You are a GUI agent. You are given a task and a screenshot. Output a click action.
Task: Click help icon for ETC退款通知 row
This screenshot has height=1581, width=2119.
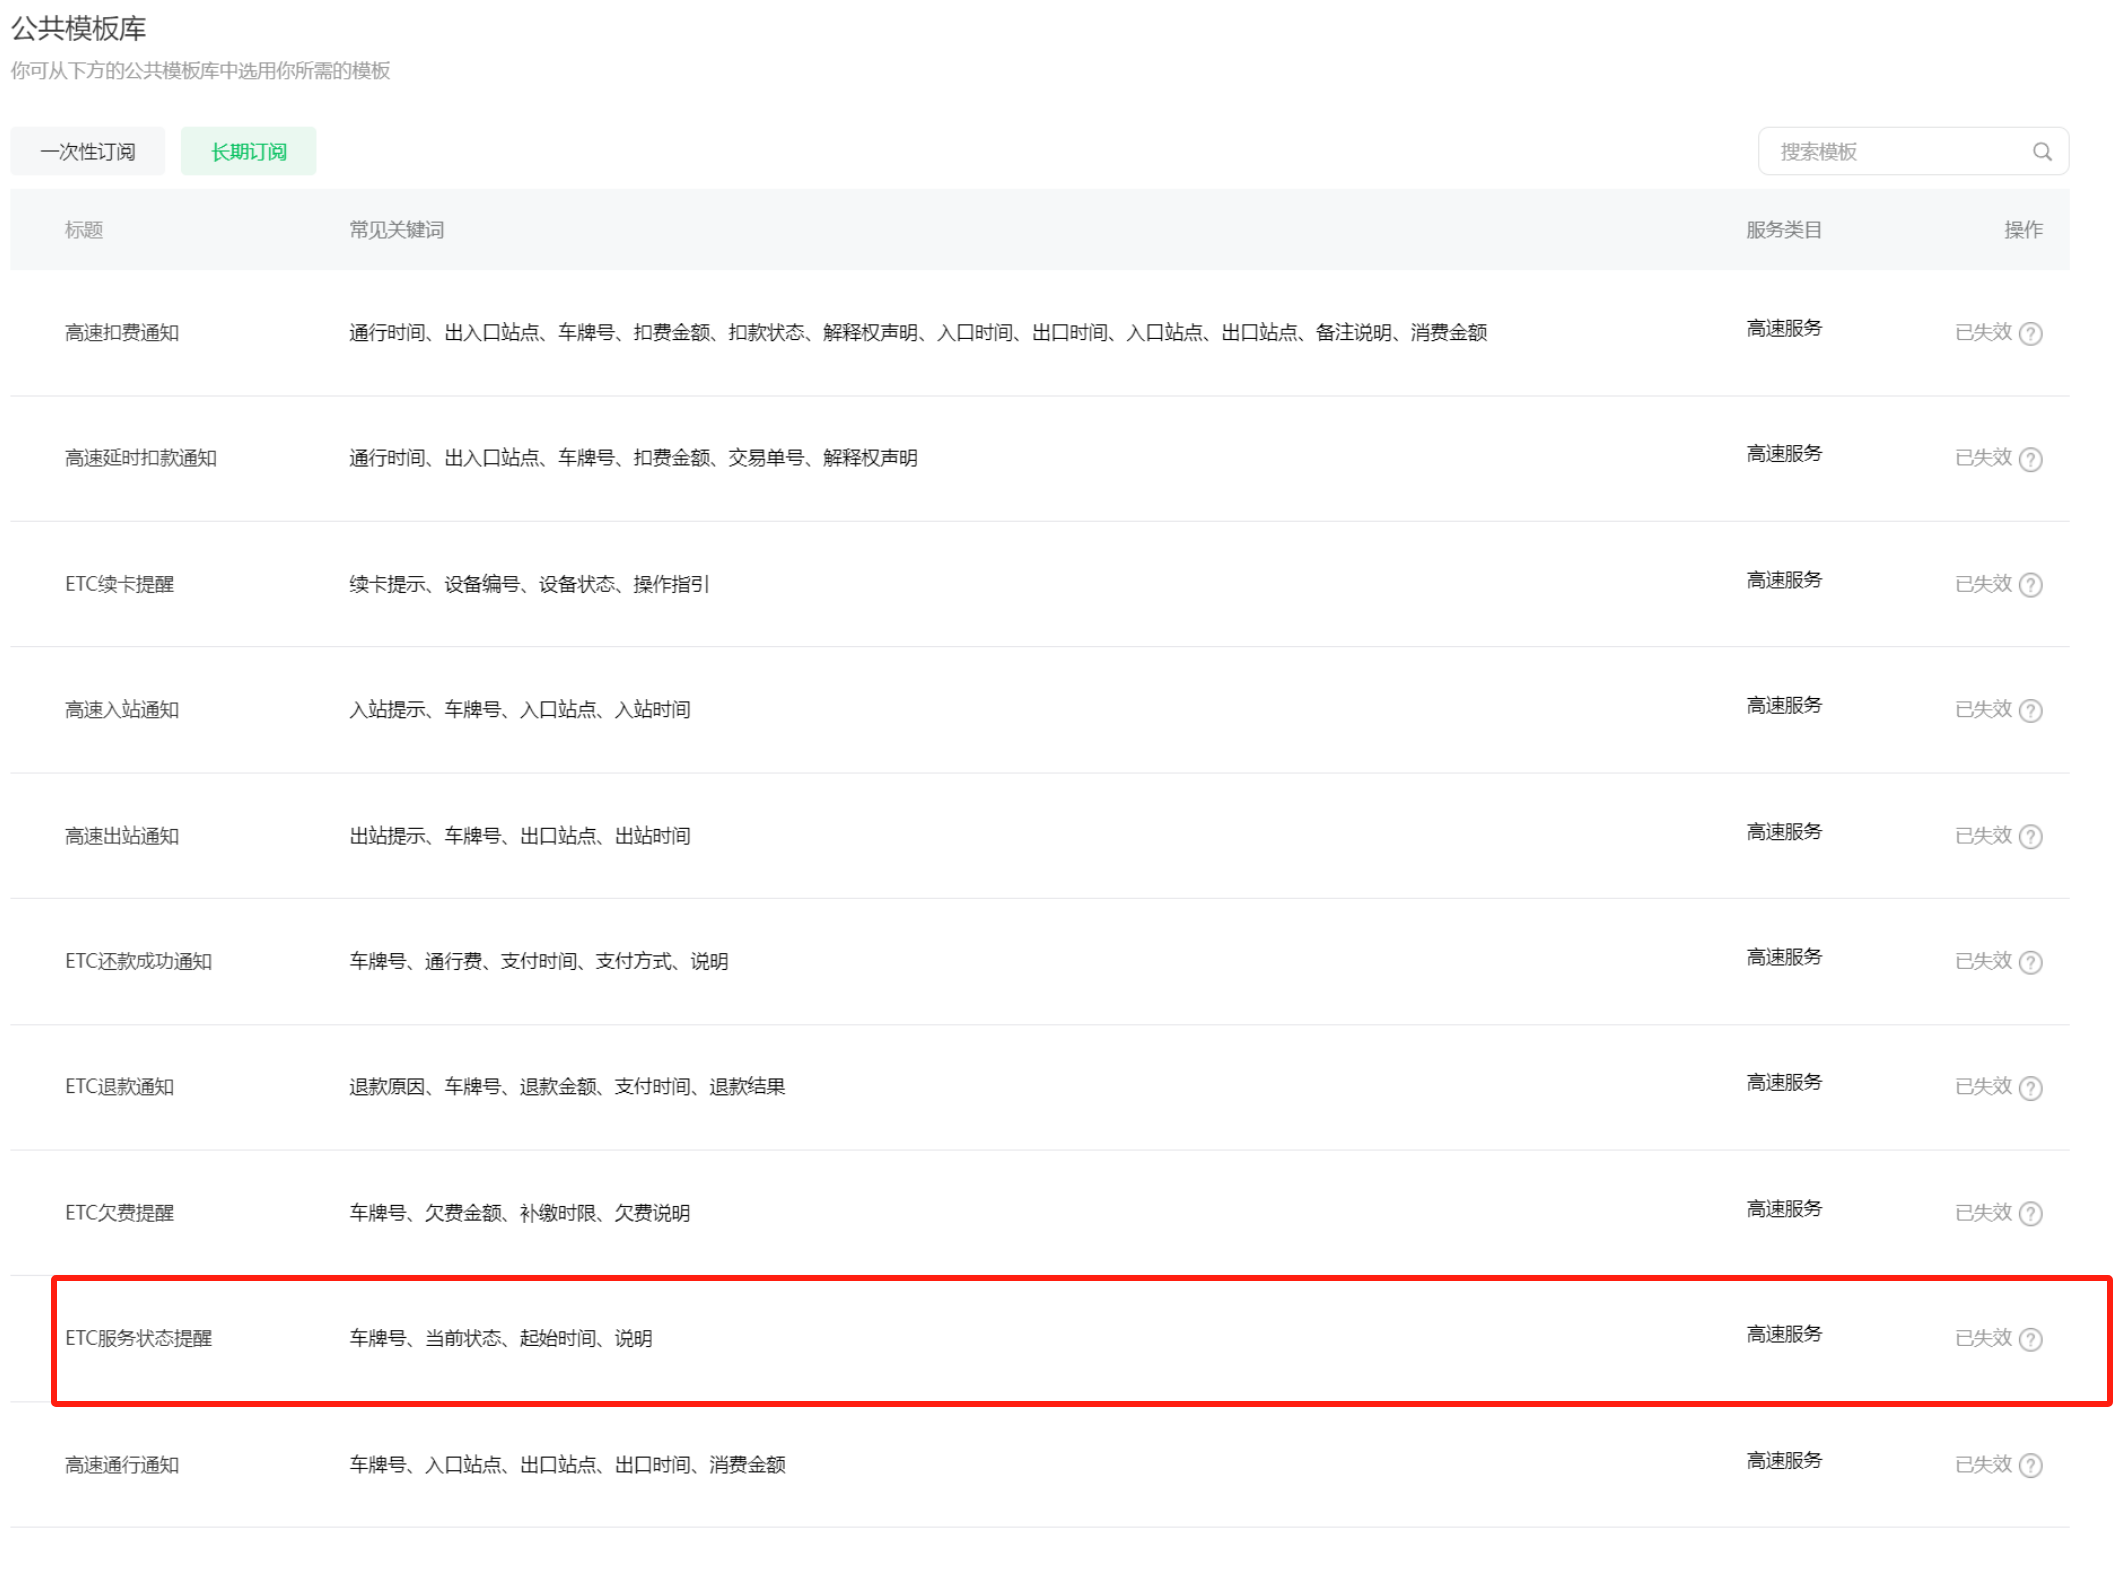tap(2029, 1087)
